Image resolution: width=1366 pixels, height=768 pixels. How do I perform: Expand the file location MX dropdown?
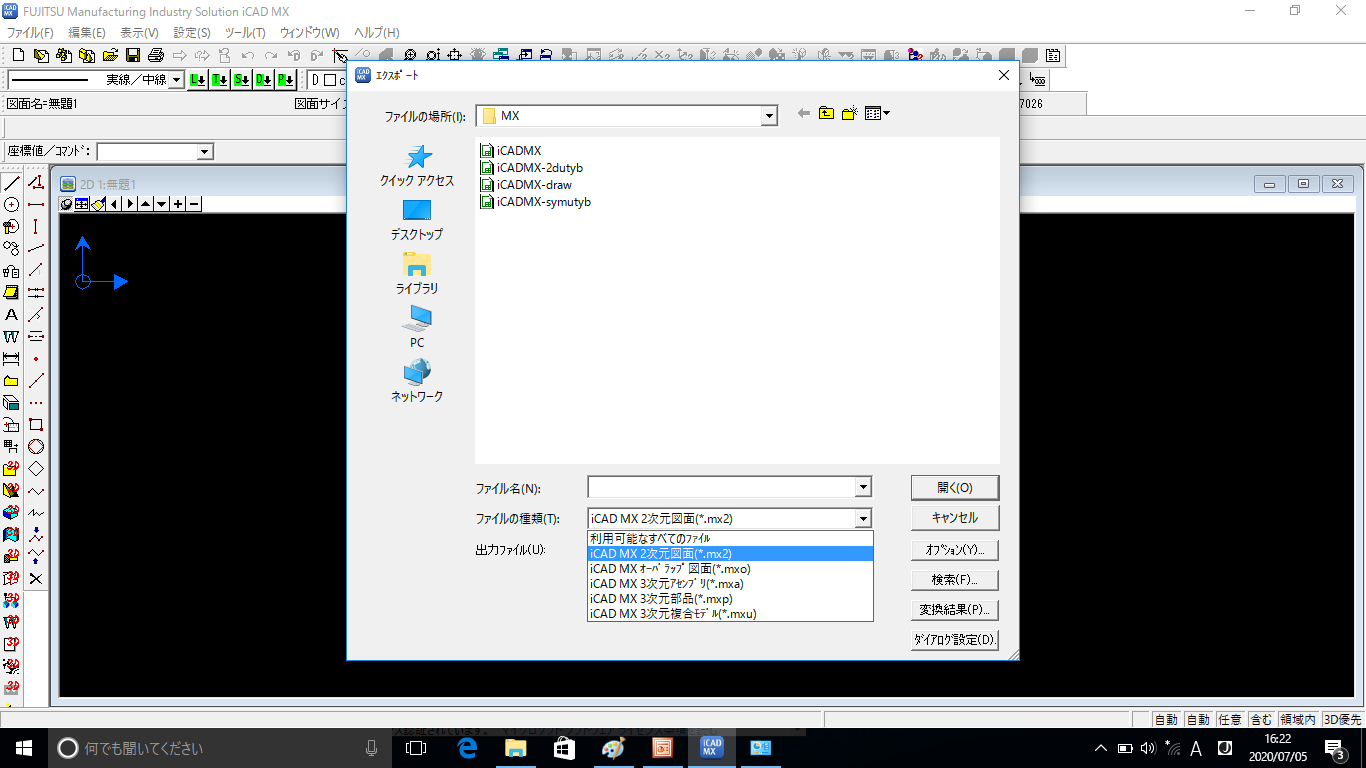[769, 116]
